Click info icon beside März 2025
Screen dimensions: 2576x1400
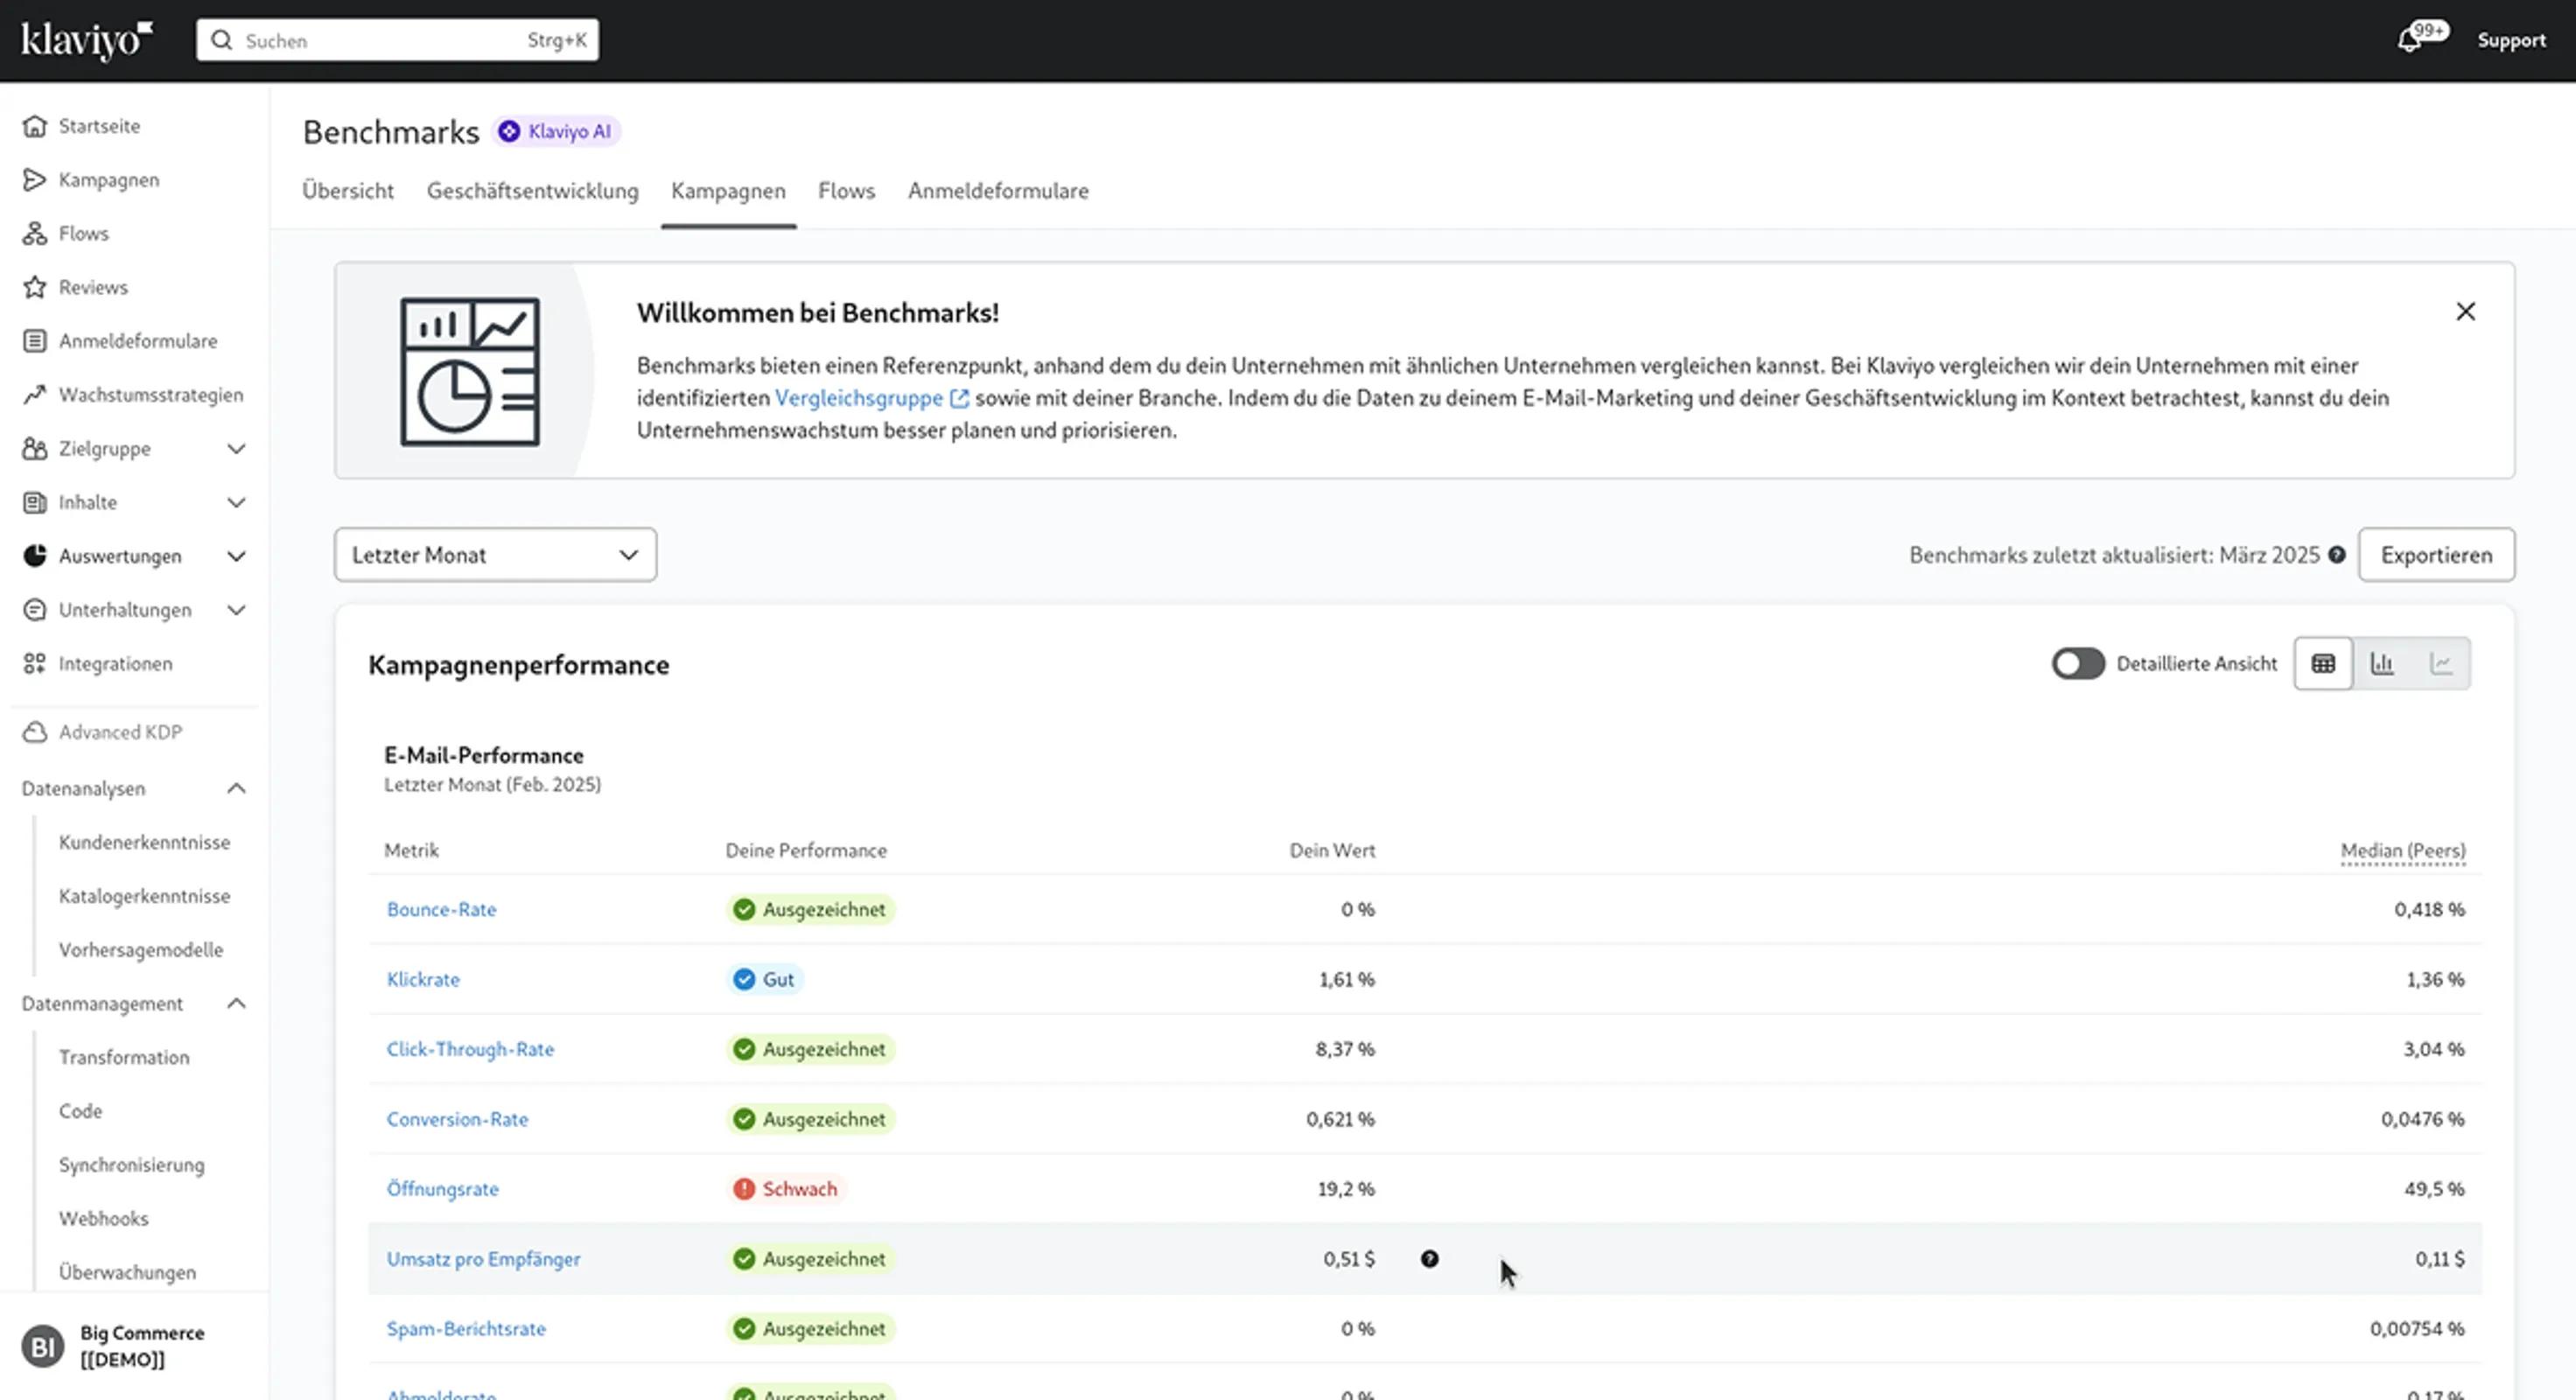click(2336, 555)
